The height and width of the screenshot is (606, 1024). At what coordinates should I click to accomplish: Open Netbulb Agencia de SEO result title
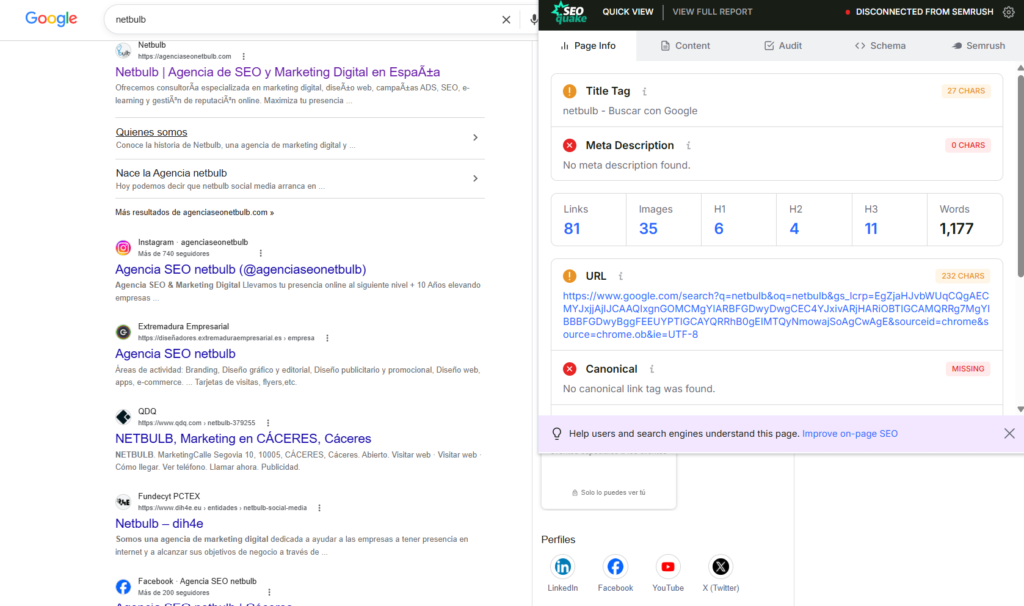click(x=278, y=72)
